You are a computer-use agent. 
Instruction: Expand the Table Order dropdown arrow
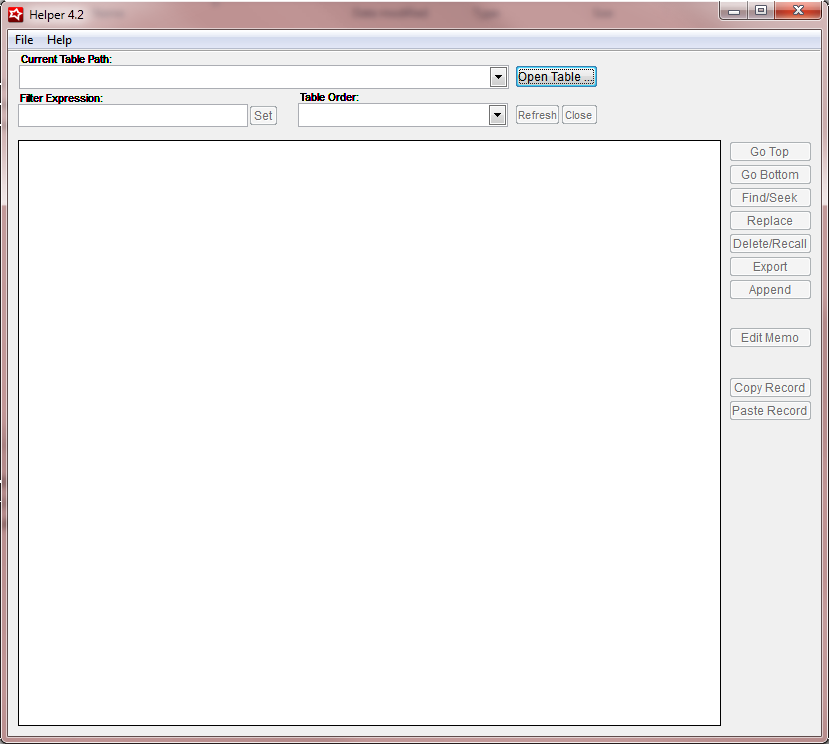(497, 115)
